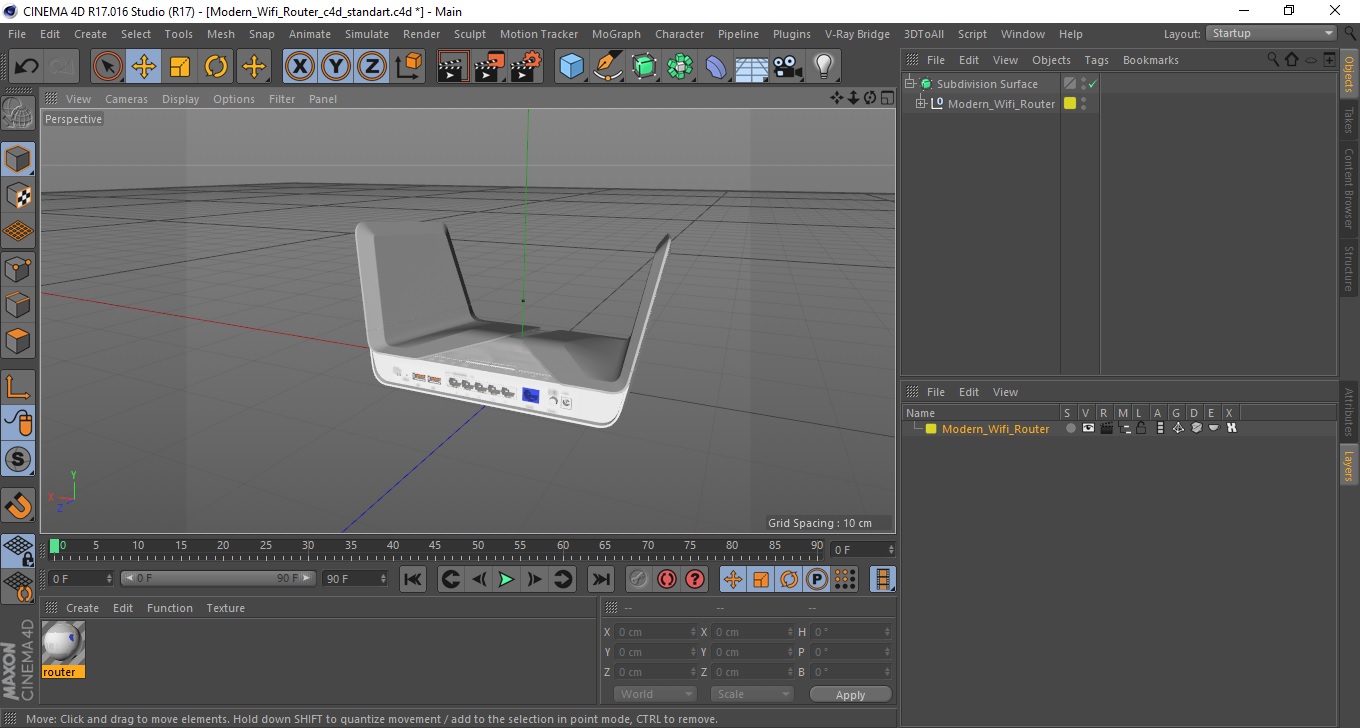Add a Bend deformer

click(x=717, y=67)
